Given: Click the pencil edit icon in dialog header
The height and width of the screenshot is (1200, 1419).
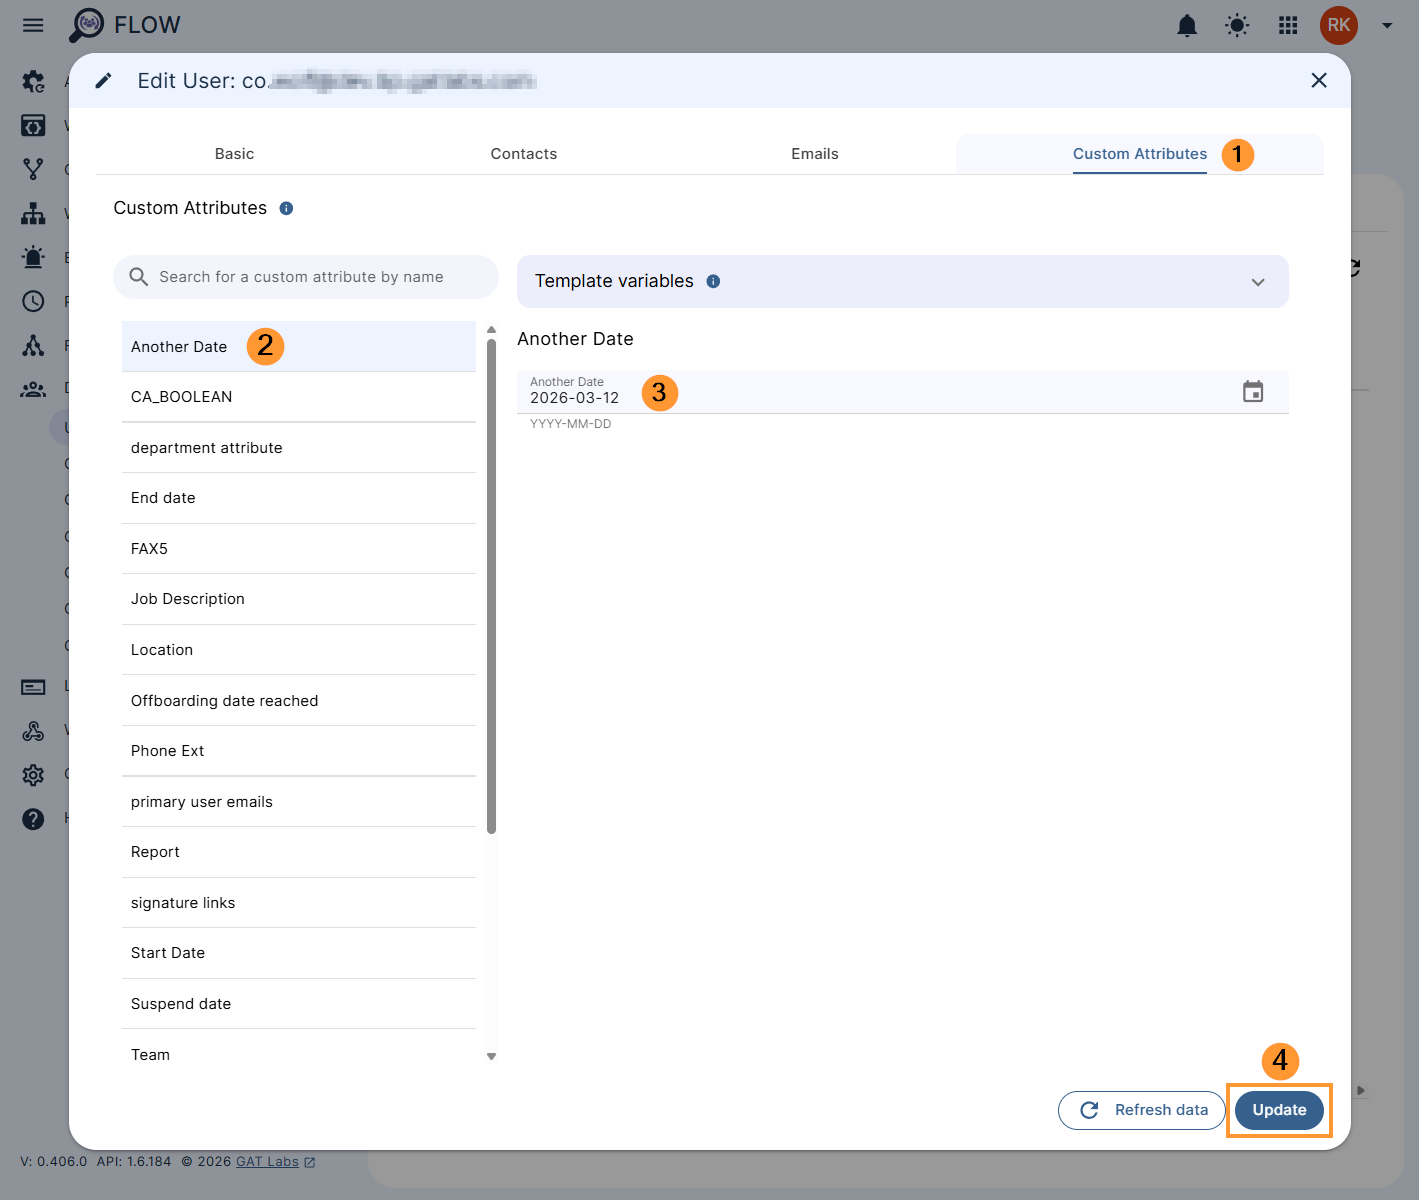Looking at the screenshot, I should (x=103, y=80).
